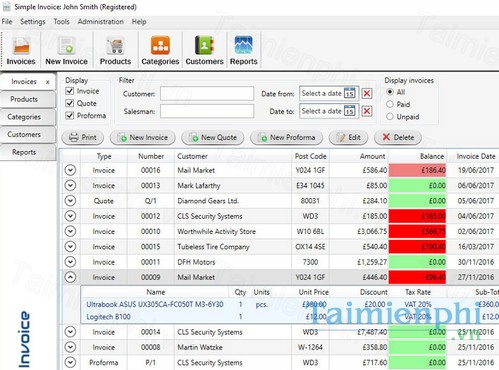Switch to the Reports side tab

coord(28,152)
